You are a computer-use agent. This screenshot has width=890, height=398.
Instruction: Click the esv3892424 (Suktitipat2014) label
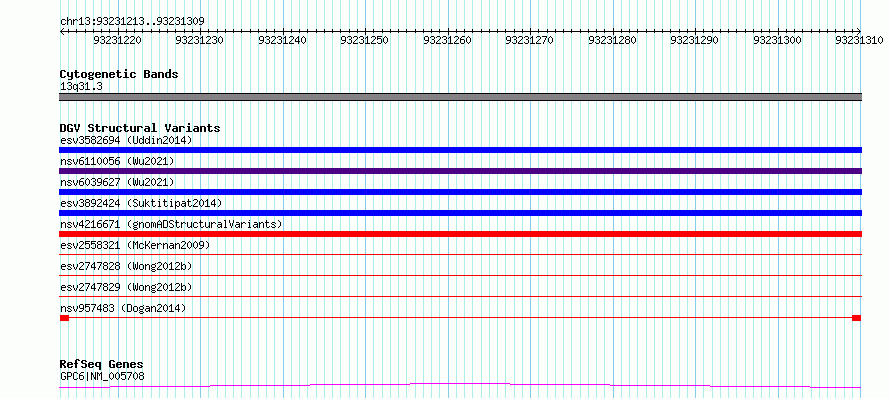(x=141, y=203)
